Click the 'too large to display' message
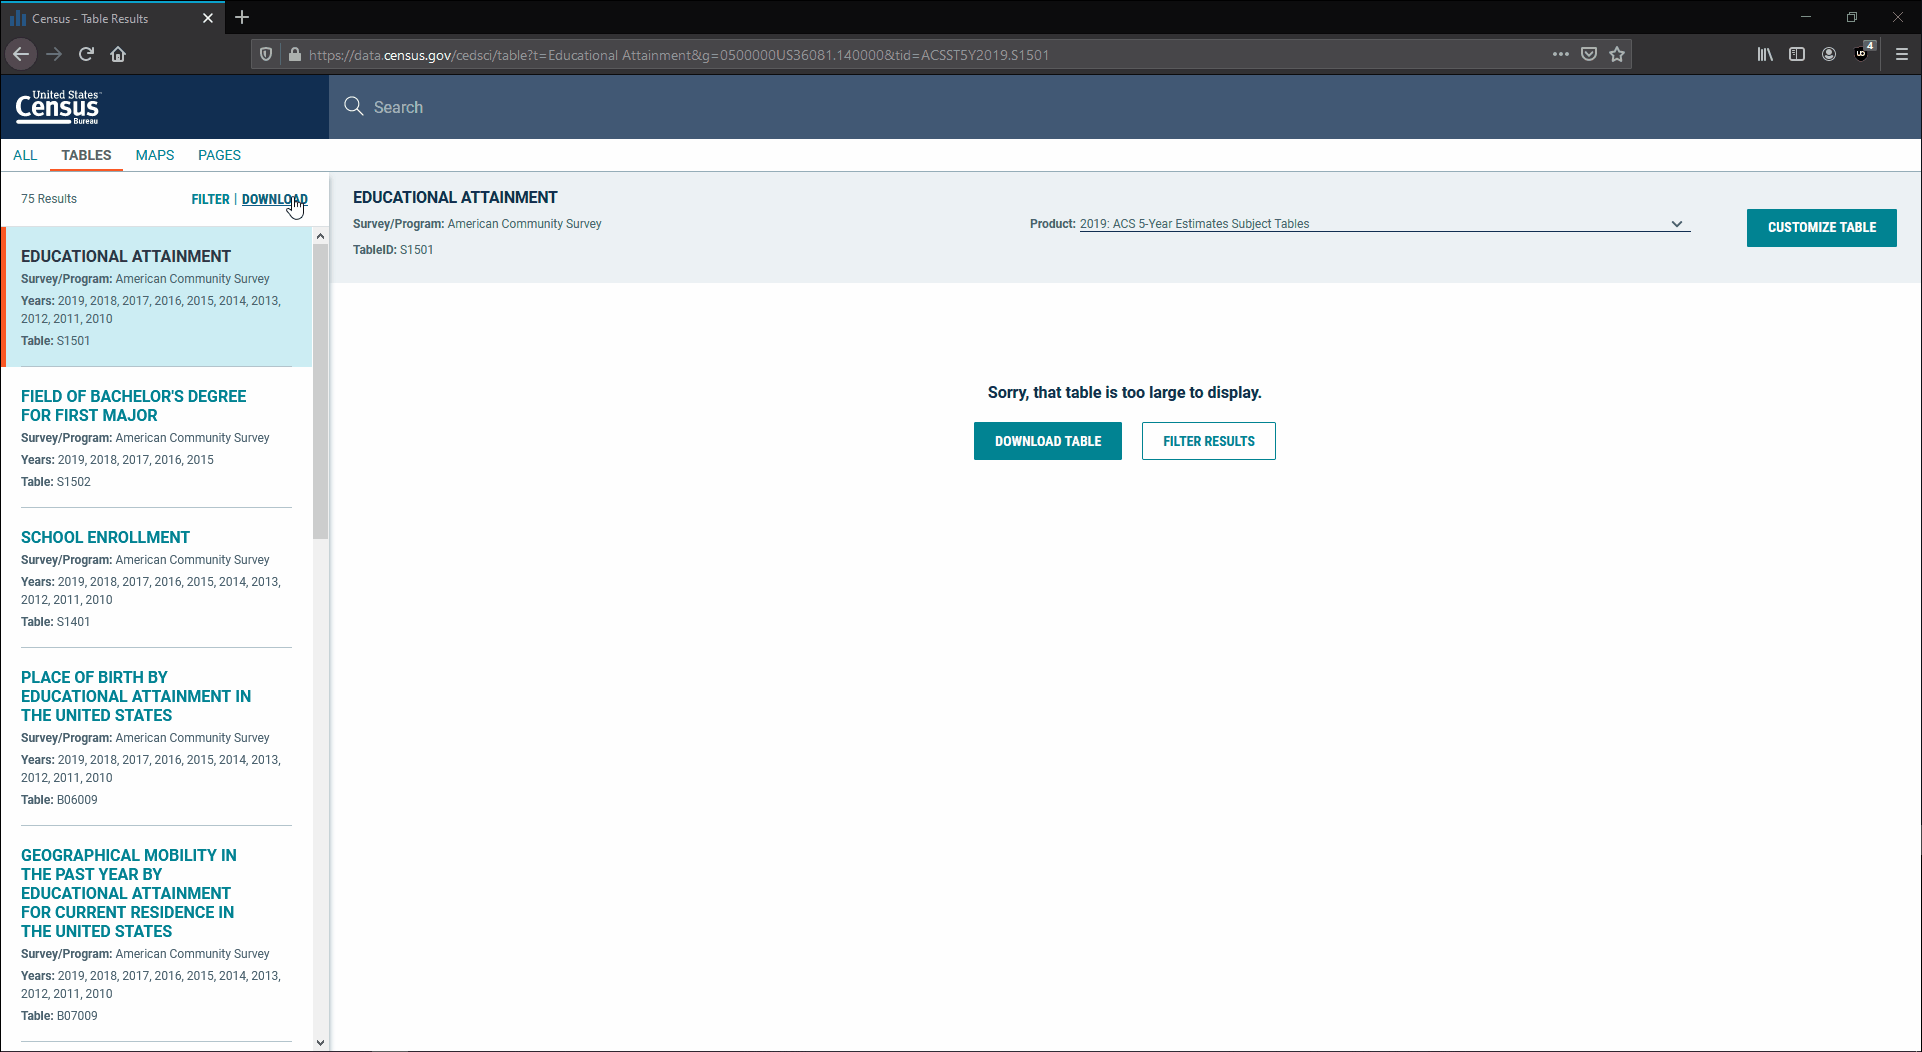Viewport: 1922px width, 1052px height. tap(1125, 393)
